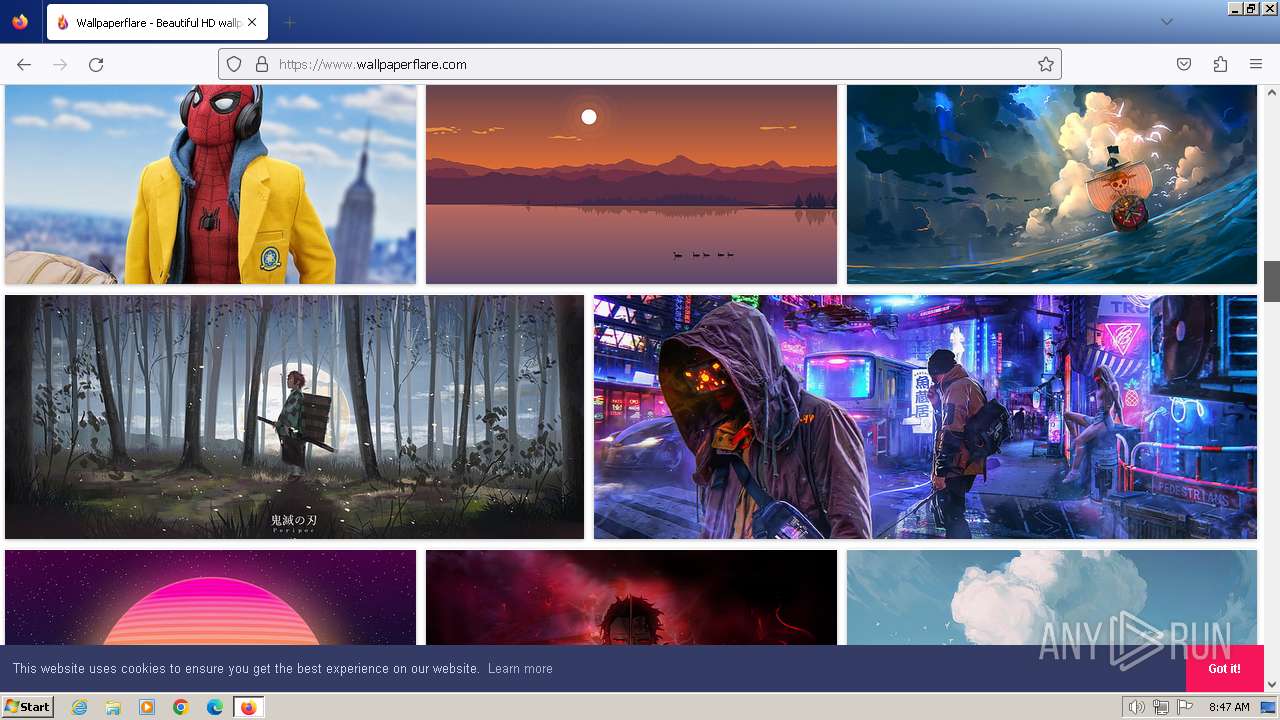The image size is (1280, 720).
Task: Accept cookies with Got it! button
Action: pos(1225,668)
